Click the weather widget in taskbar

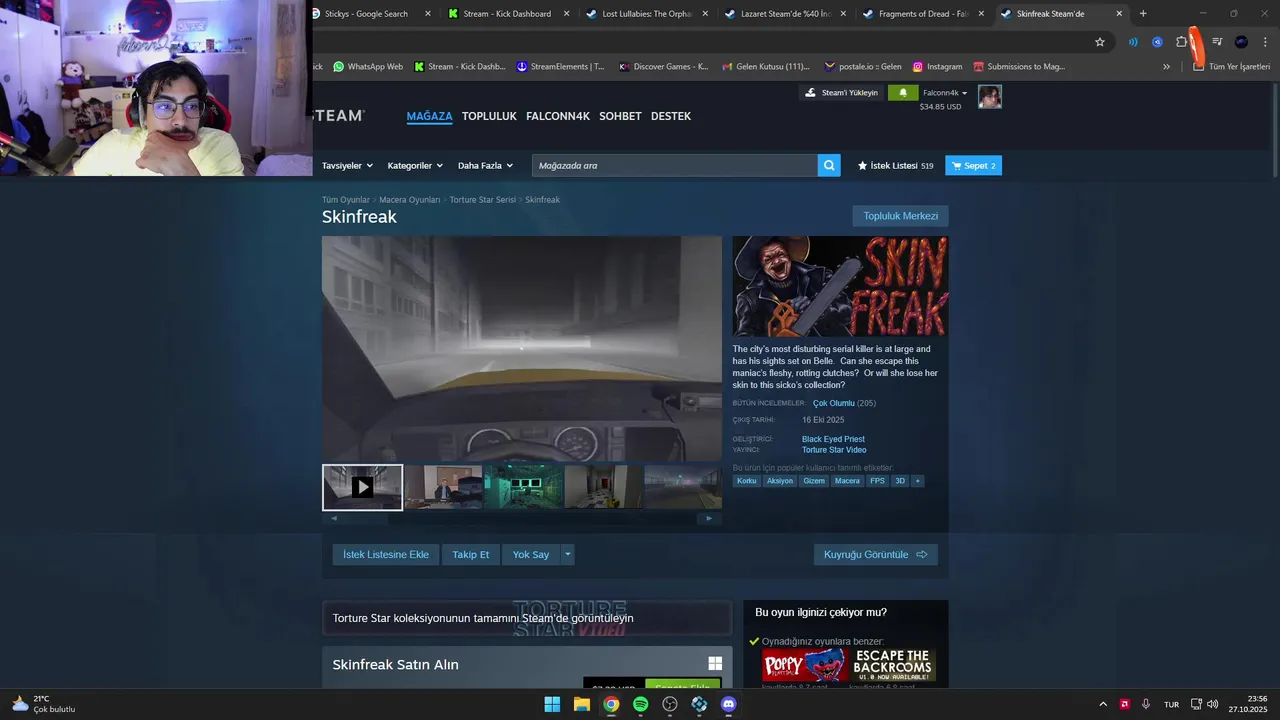point(45,704)
